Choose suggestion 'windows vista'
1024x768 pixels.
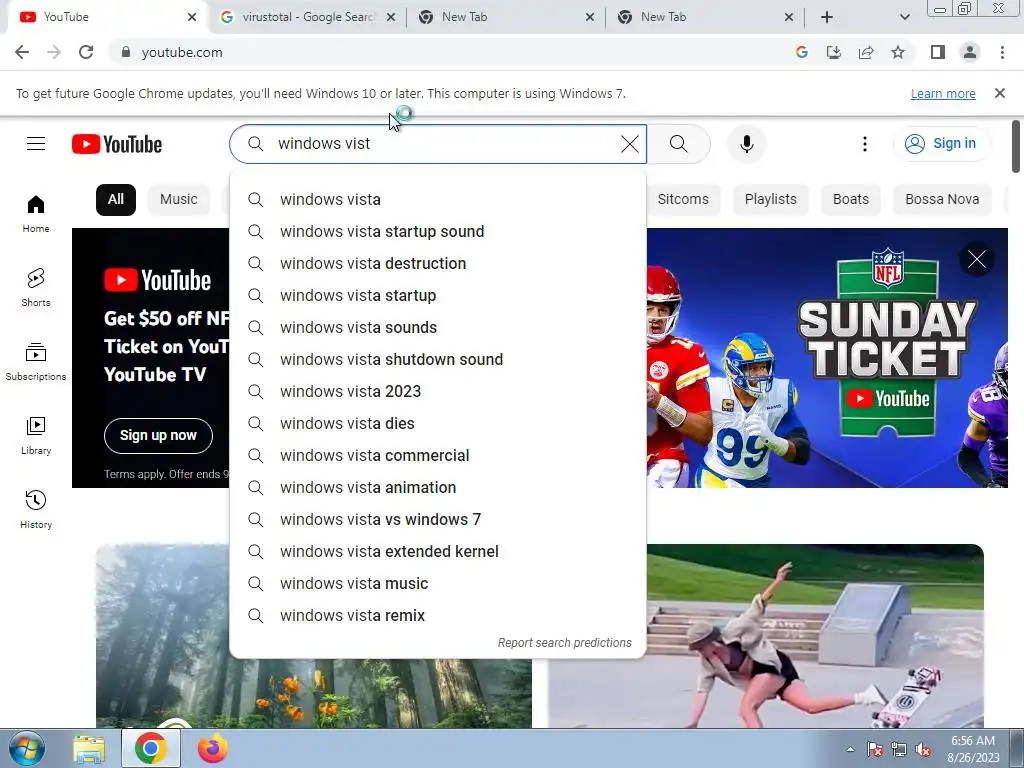tap(438, 199)
